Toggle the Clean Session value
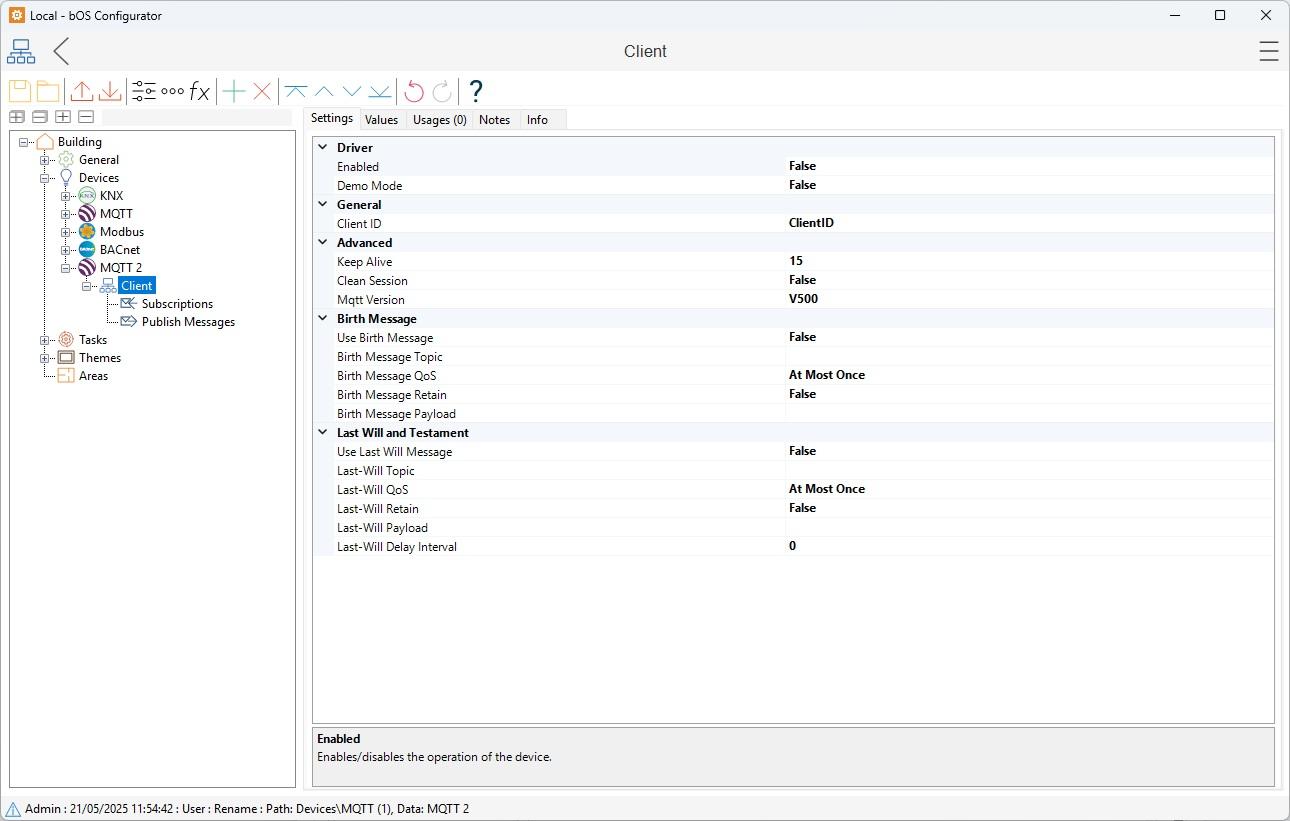The height and width of the screenshot is (821, 1290). click(x=1029, y=280)
